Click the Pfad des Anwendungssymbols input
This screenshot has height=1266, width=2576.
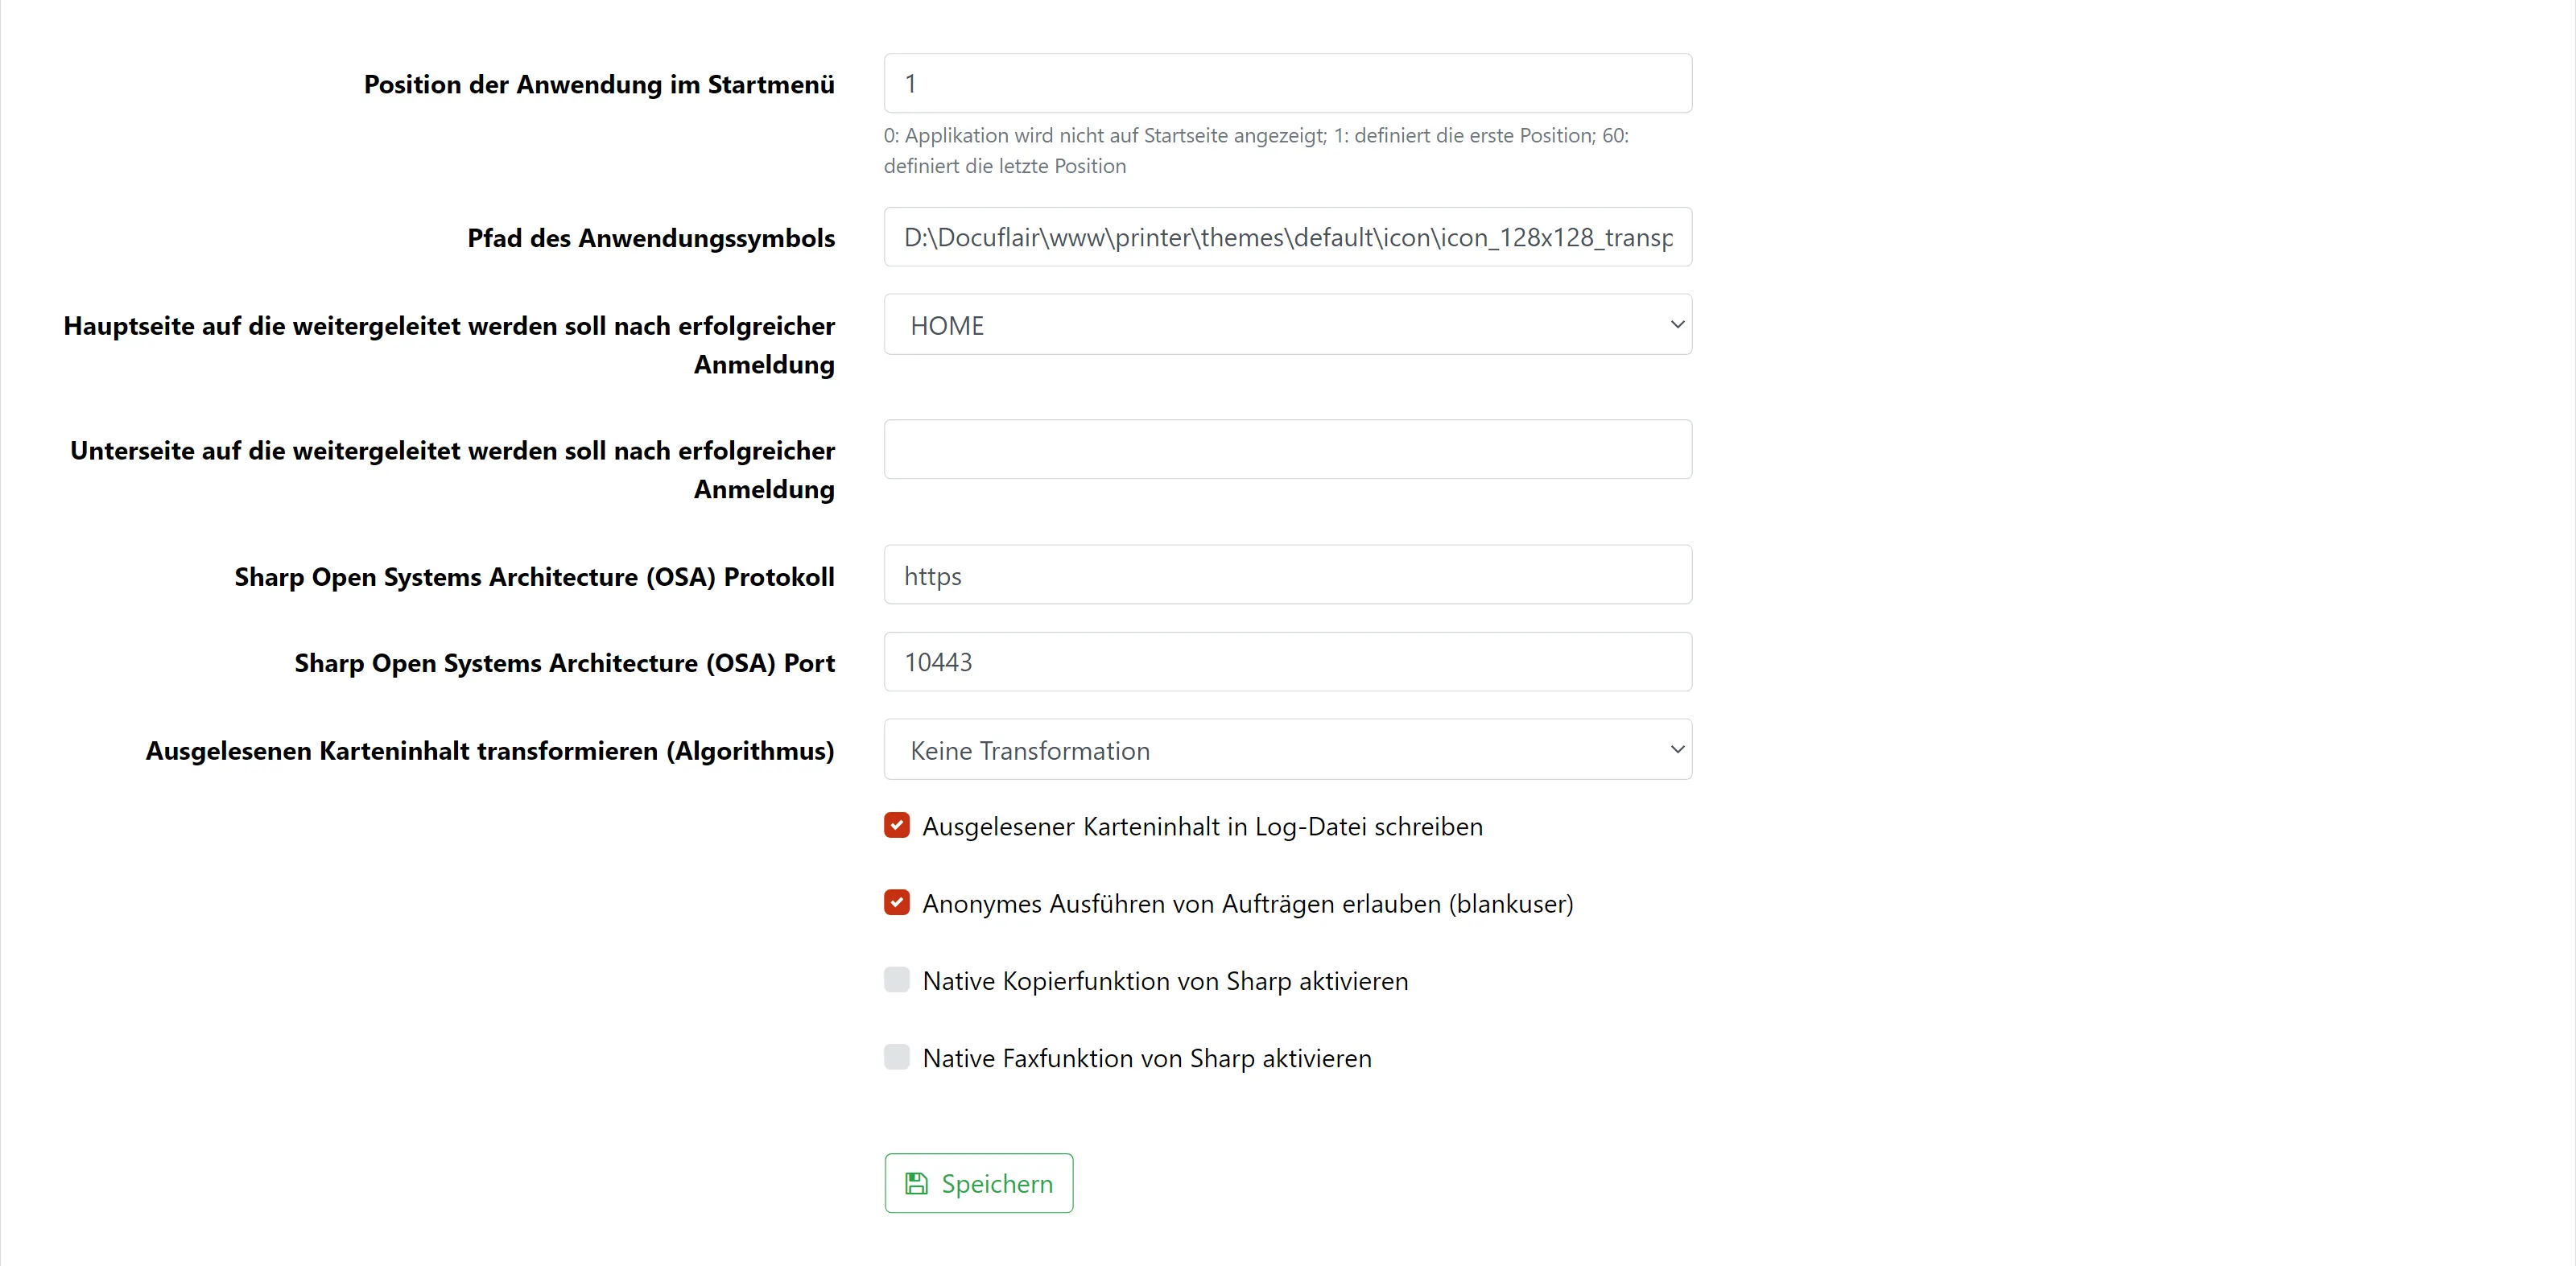[x=1286, y=238]
